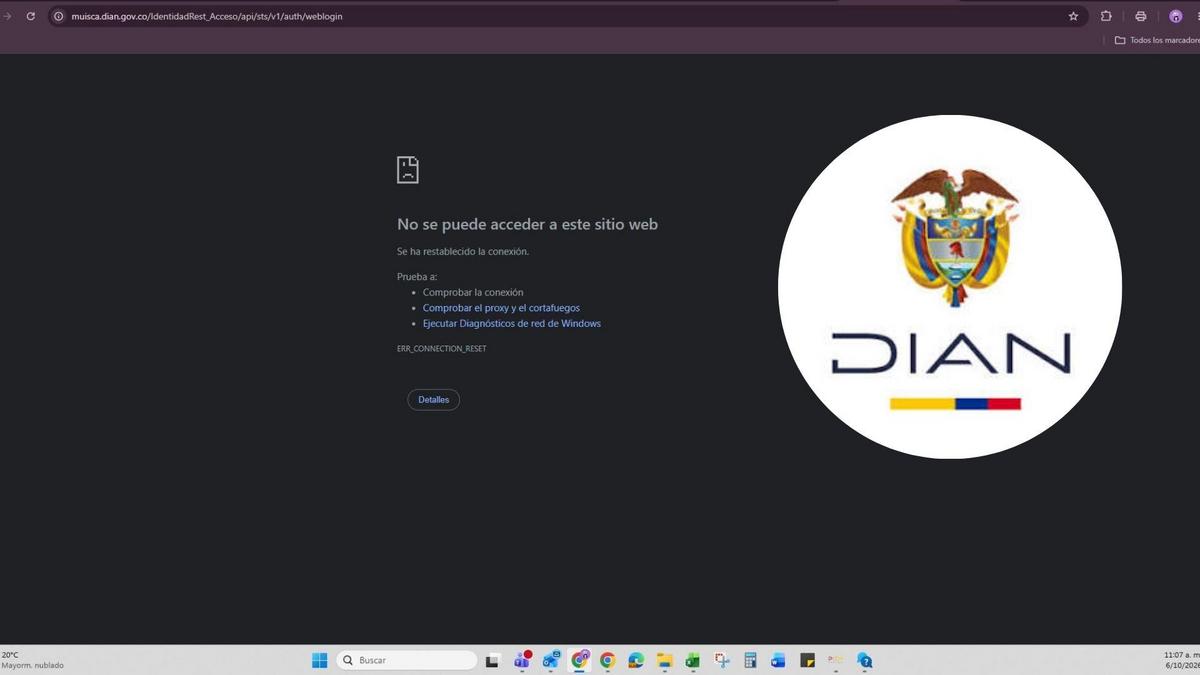The width and height of the screenshot is (1200, 675).
Task: Switch to active Chrome profile window in taskbar
Action: coord(580,660)
